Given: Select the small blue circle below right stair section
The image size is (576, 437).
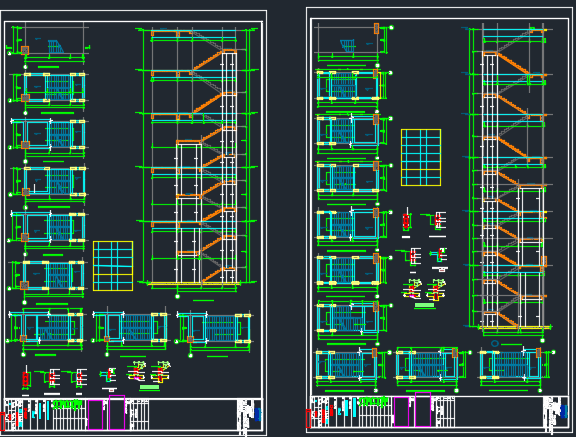Looking at the screenshot, I should [495, 343].
